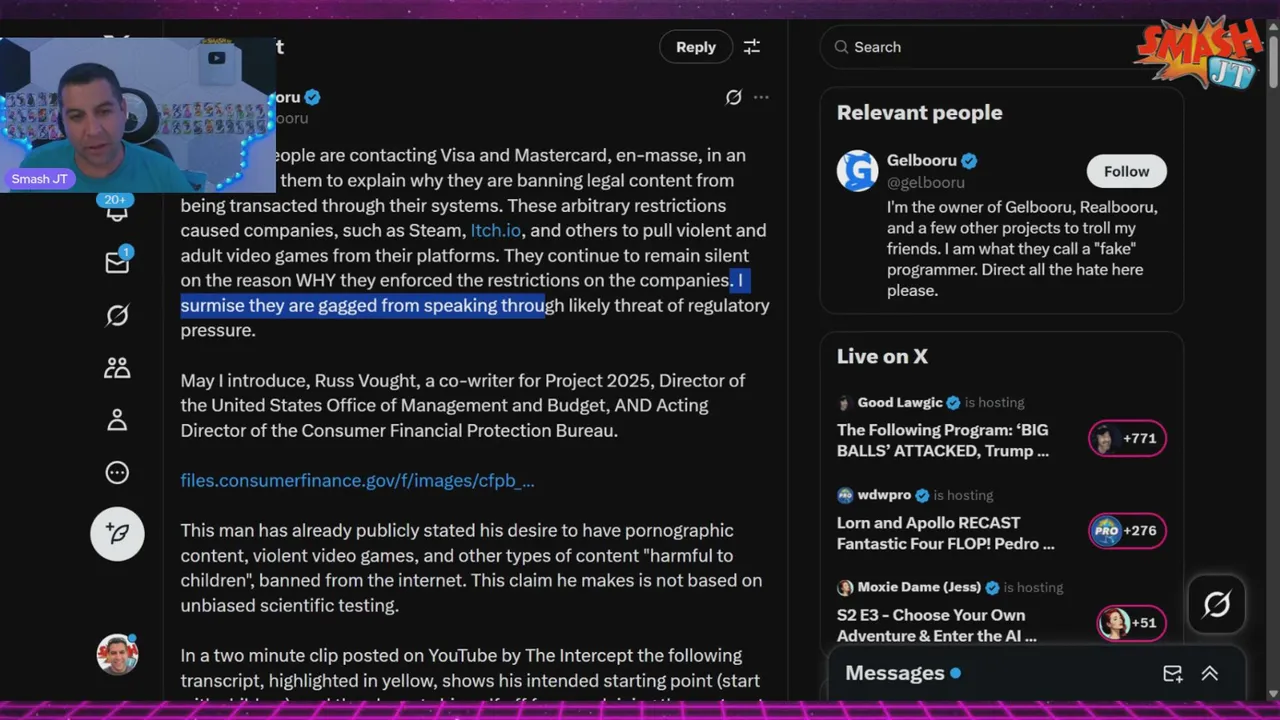
Task: Open account avatar at sidebar bottom
Action: (117, 654)
